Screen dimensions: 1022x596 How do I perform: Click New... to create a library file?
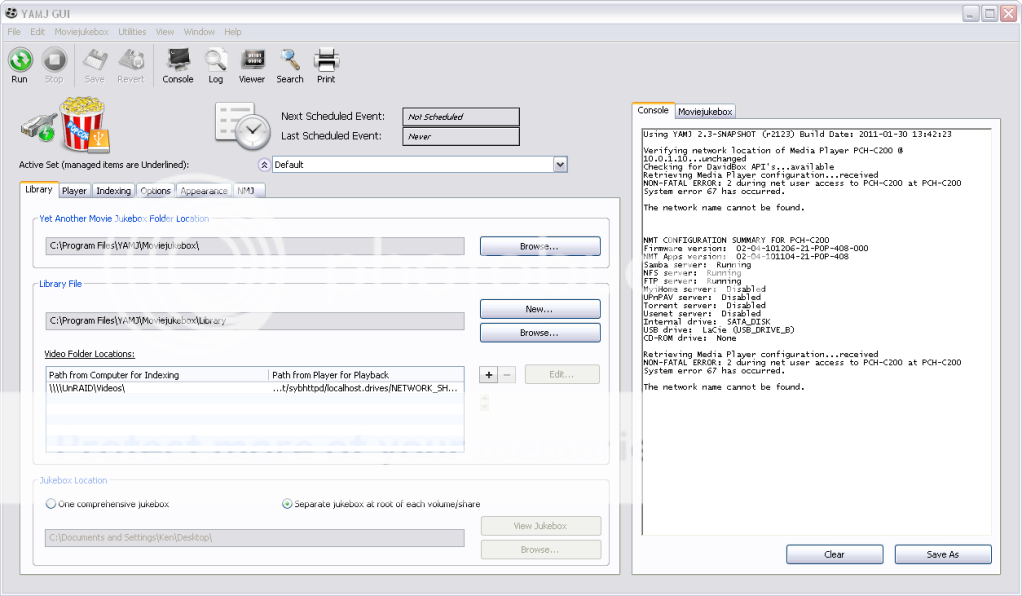(539, 308)
